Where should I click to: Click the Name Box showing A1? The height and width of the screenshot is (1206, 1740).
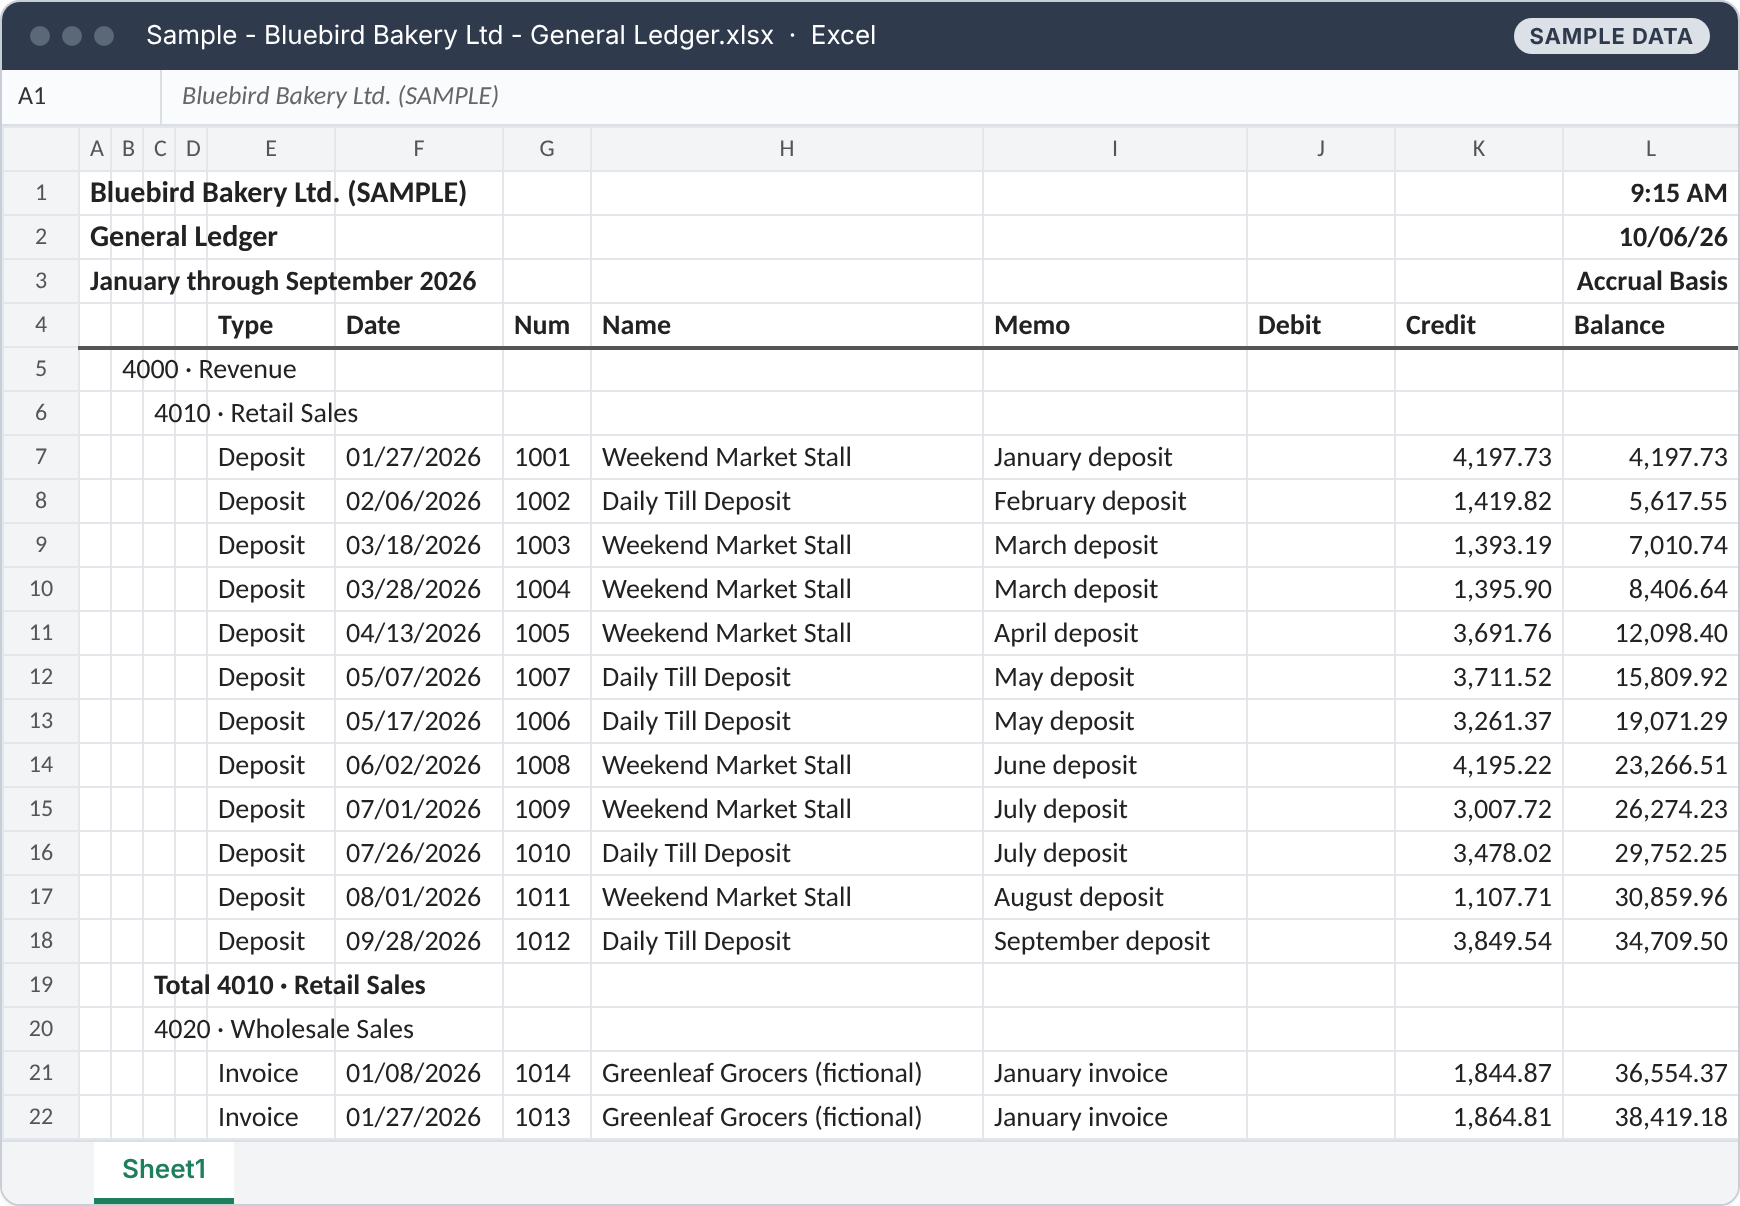80,96
